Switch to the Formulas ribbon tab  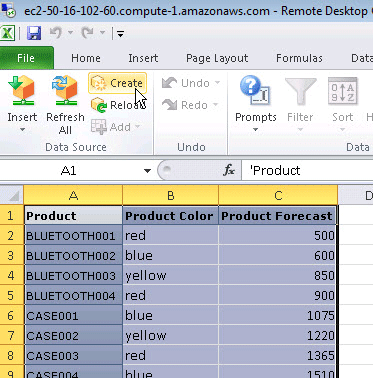[x=299, y=58]
